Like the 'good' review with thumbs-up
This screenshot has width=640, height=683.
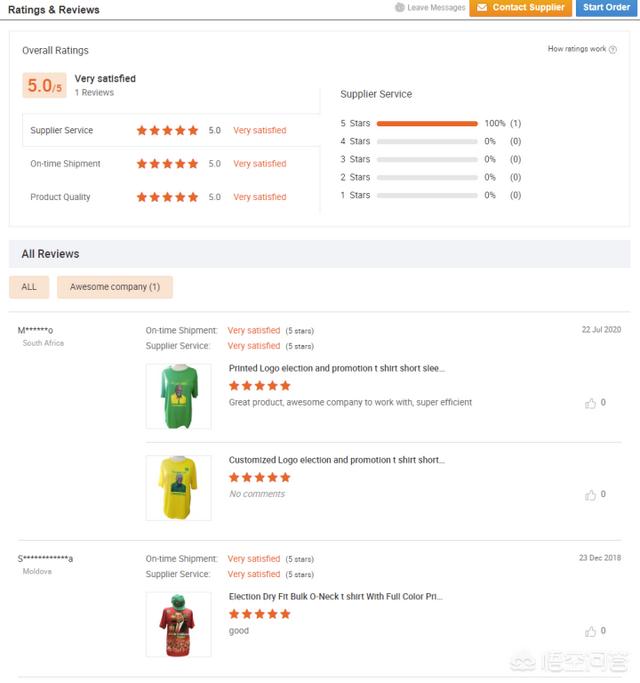591,631
